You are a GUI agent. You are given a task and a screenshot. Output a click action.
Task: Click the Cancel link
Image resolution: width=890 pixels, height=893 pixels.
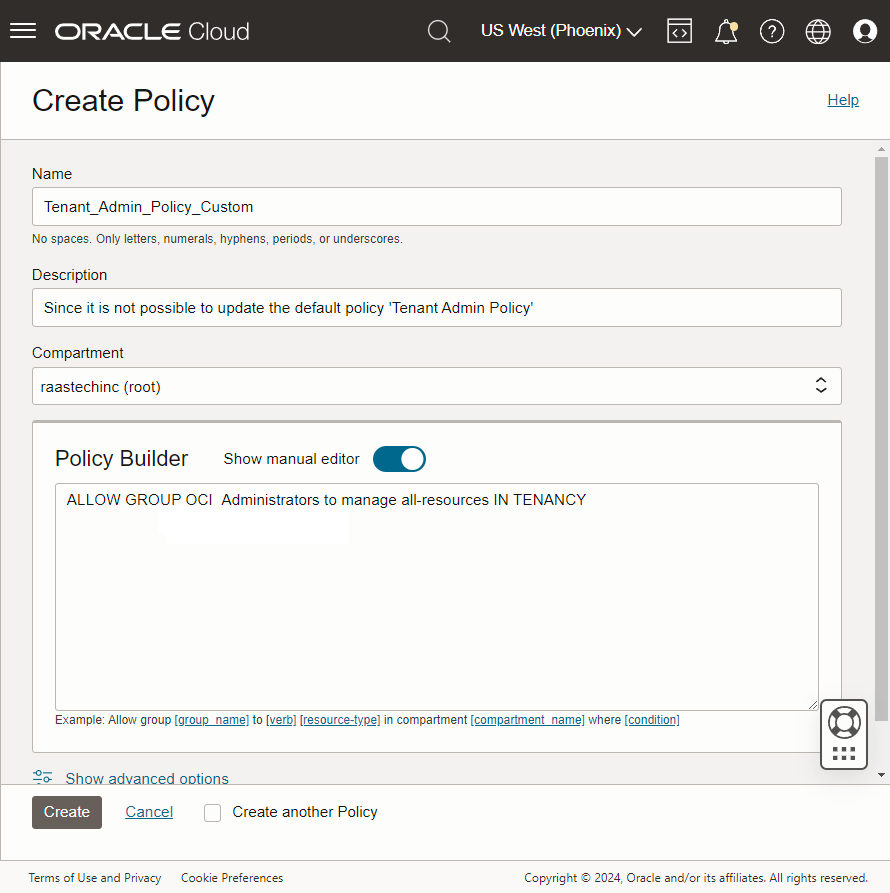pos(149,812)
